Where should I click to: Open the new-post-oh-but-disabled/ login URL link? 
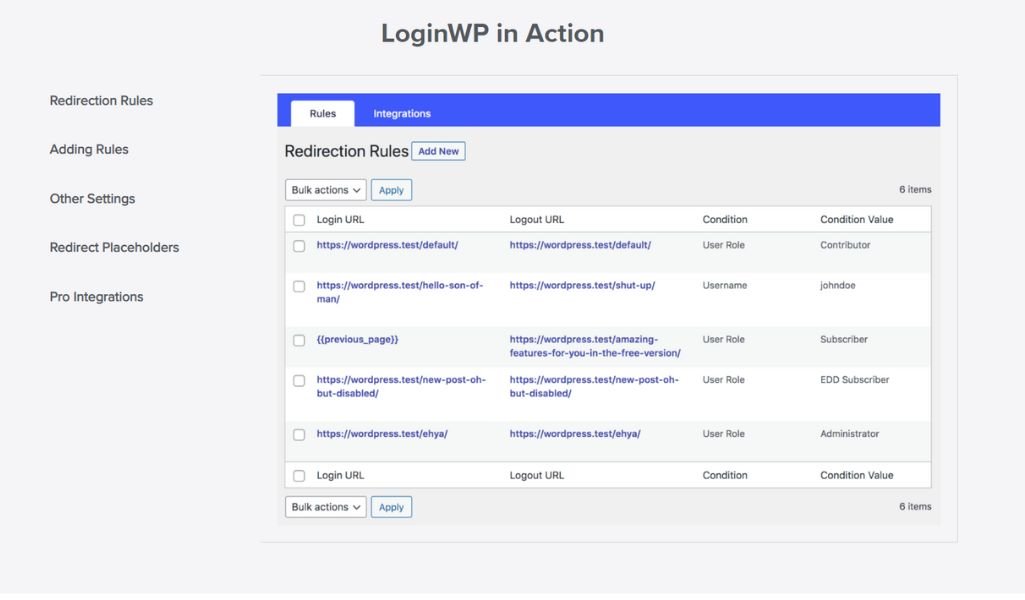[x=401, y=386]
